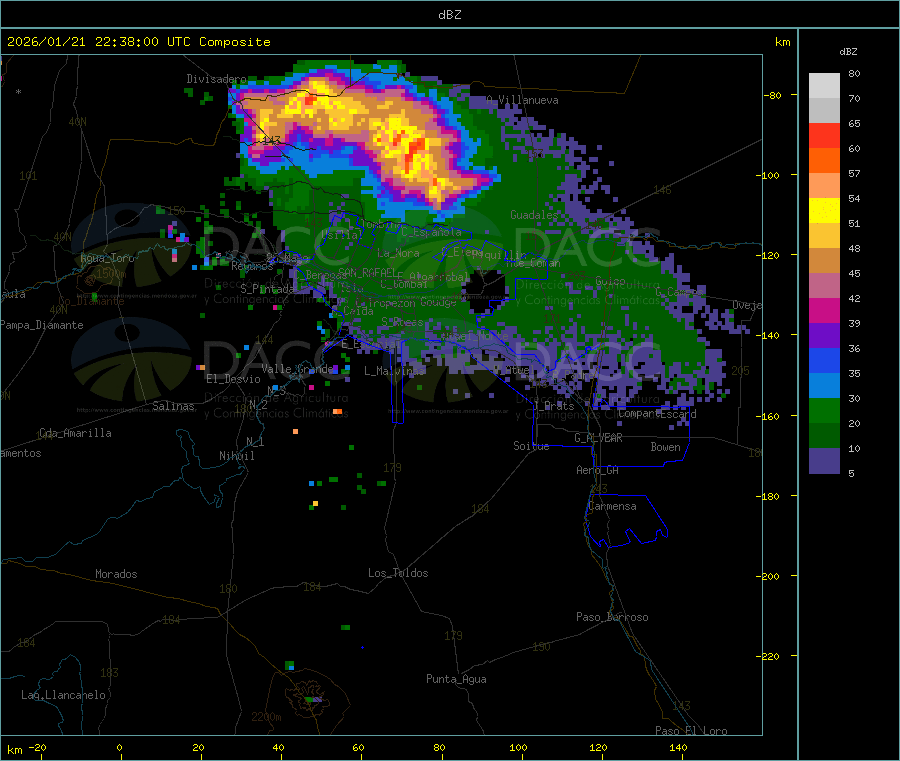Select the bright yellow 51-54 dBZ swatch

[824, 210]
